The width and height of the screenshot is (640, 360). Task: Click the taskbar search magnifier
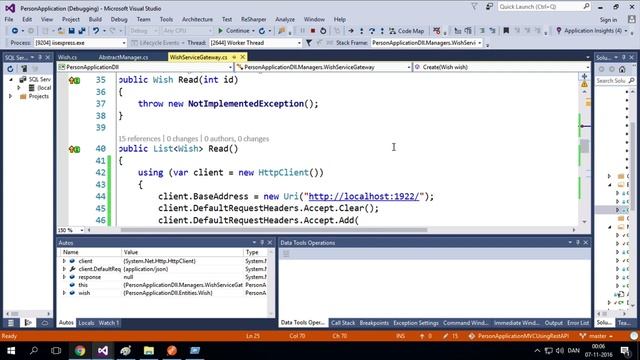[x=34, y=351]
